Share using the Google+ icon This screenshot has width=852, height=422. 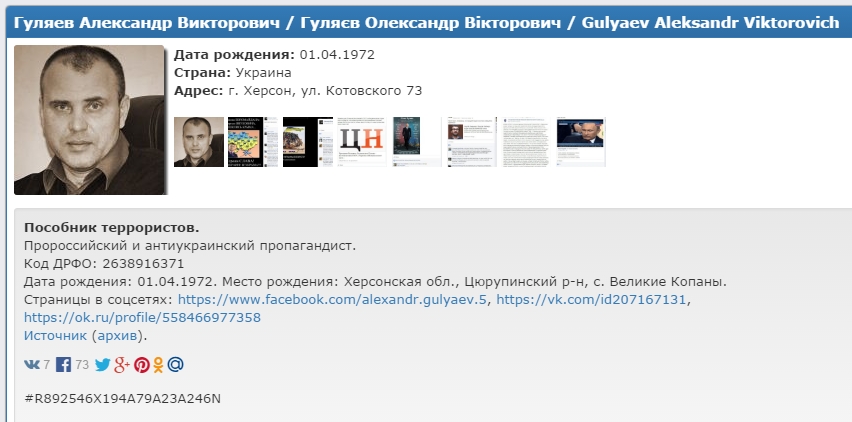122,365
